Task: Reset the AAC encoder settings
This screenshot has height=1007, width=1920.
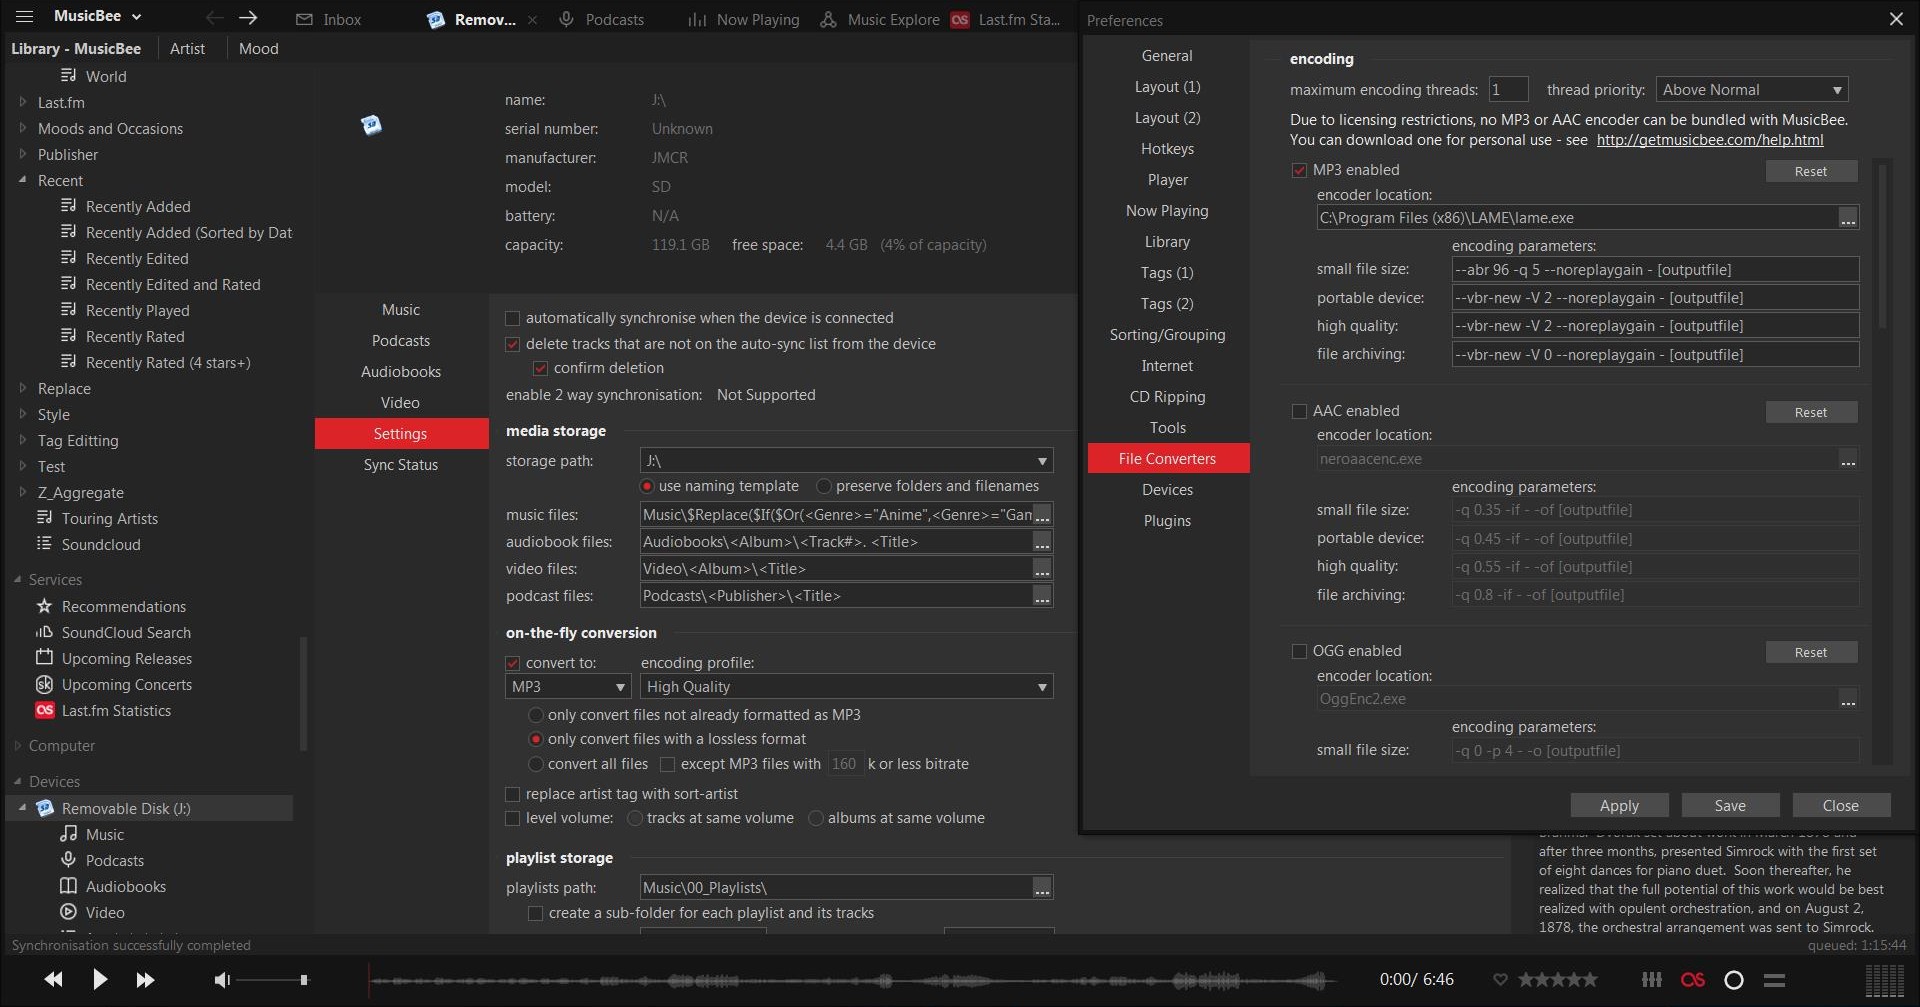Action: (x=1811, y=412)
